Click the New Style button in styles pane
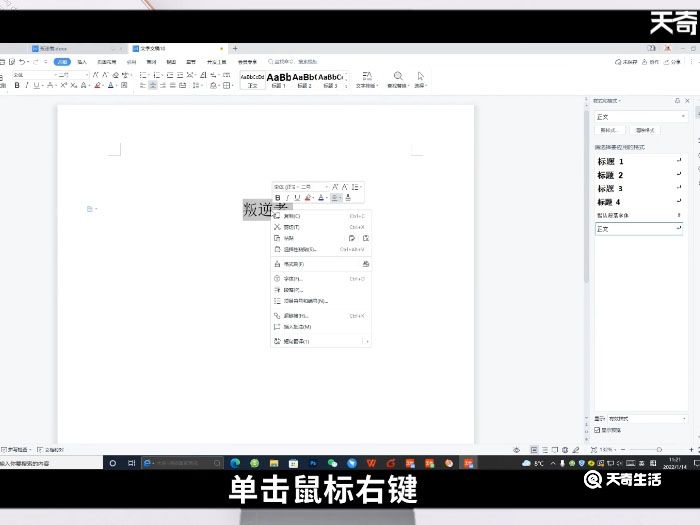This screenshot has width=700, height=525. [610, 130]
